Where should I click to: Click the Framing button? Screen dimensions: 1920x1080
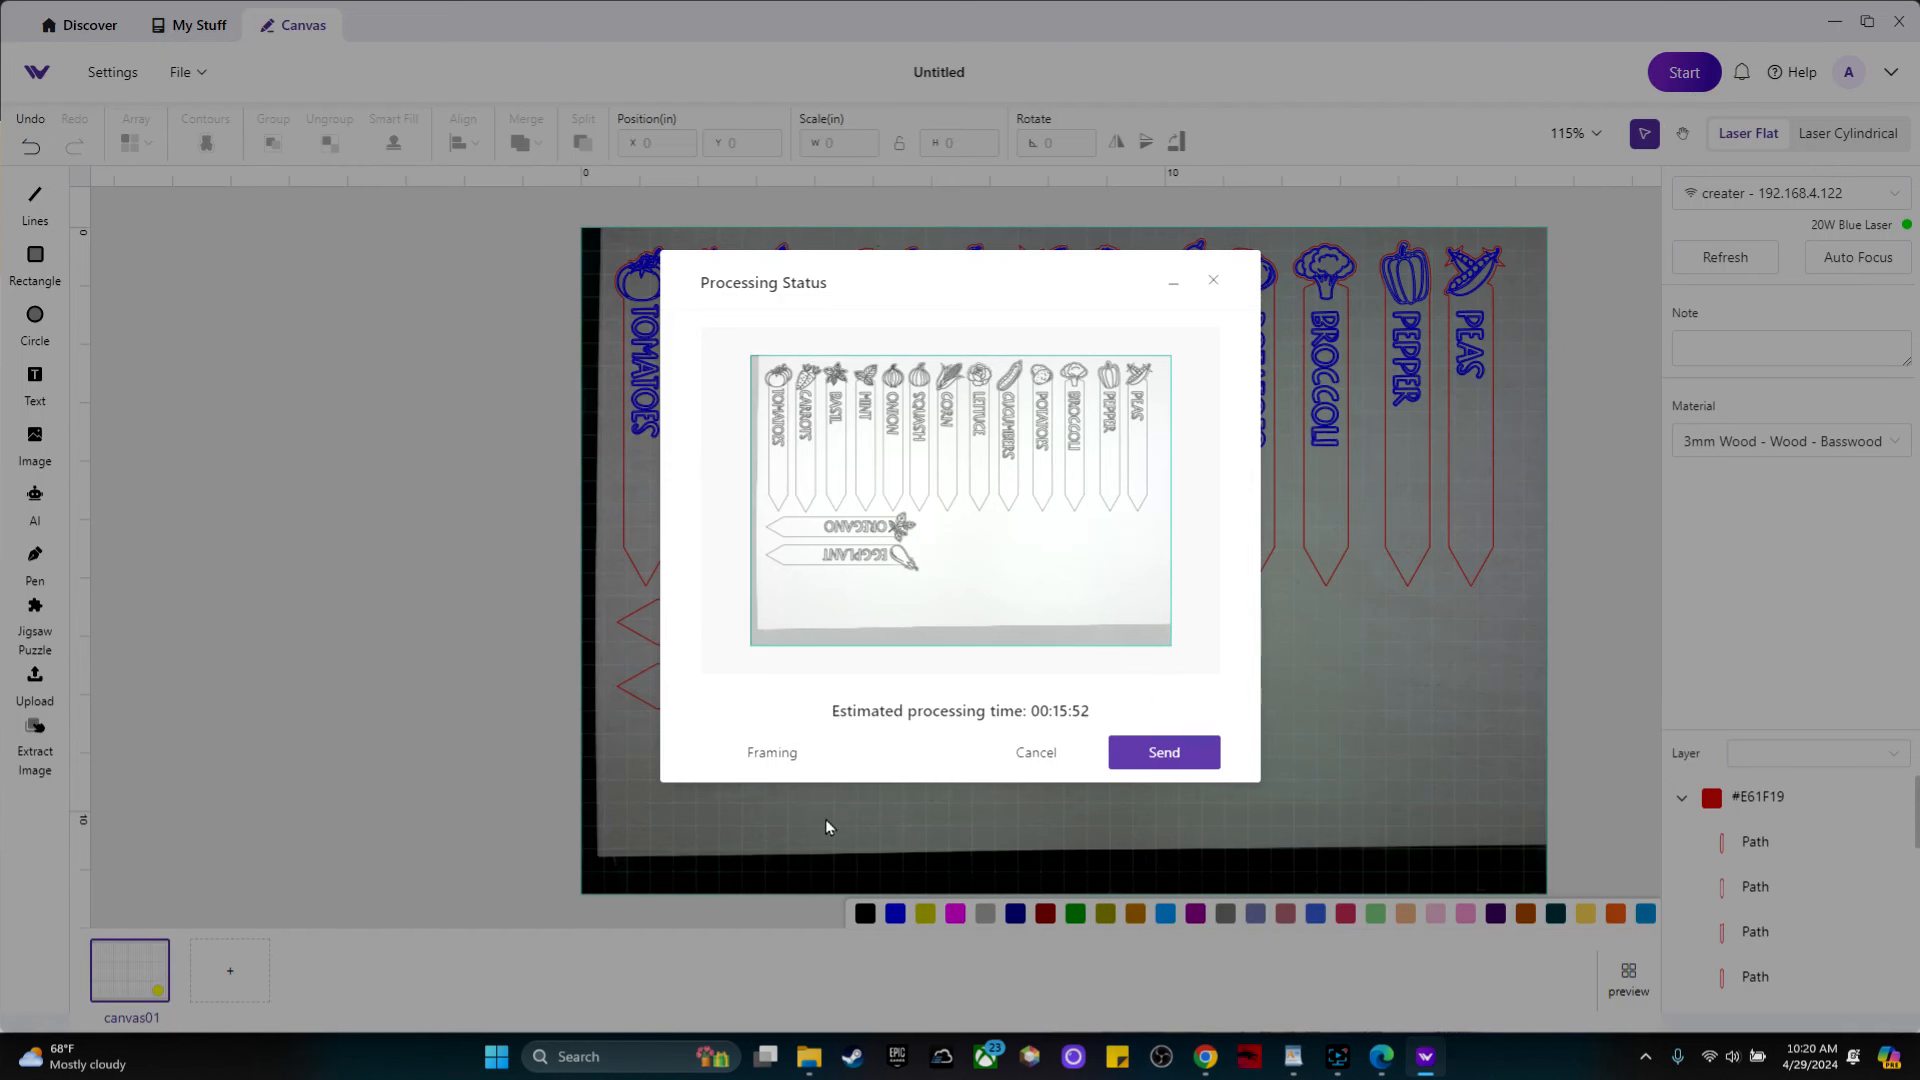(772, 752)
